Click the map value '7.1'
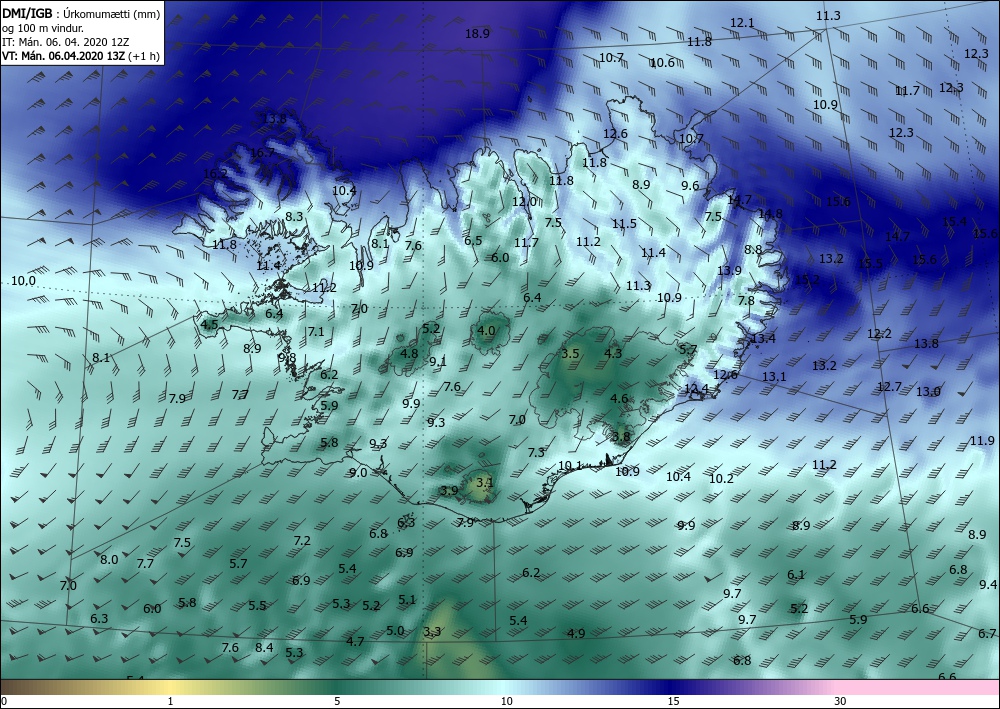The width and height of the screenshot is (1000, 709). [316, 332]
